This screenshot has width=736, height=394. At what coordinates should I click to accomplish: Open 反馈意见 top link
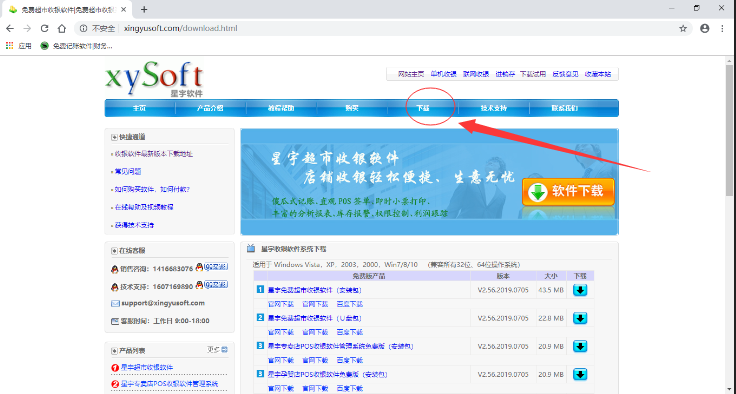pos(565,74)
